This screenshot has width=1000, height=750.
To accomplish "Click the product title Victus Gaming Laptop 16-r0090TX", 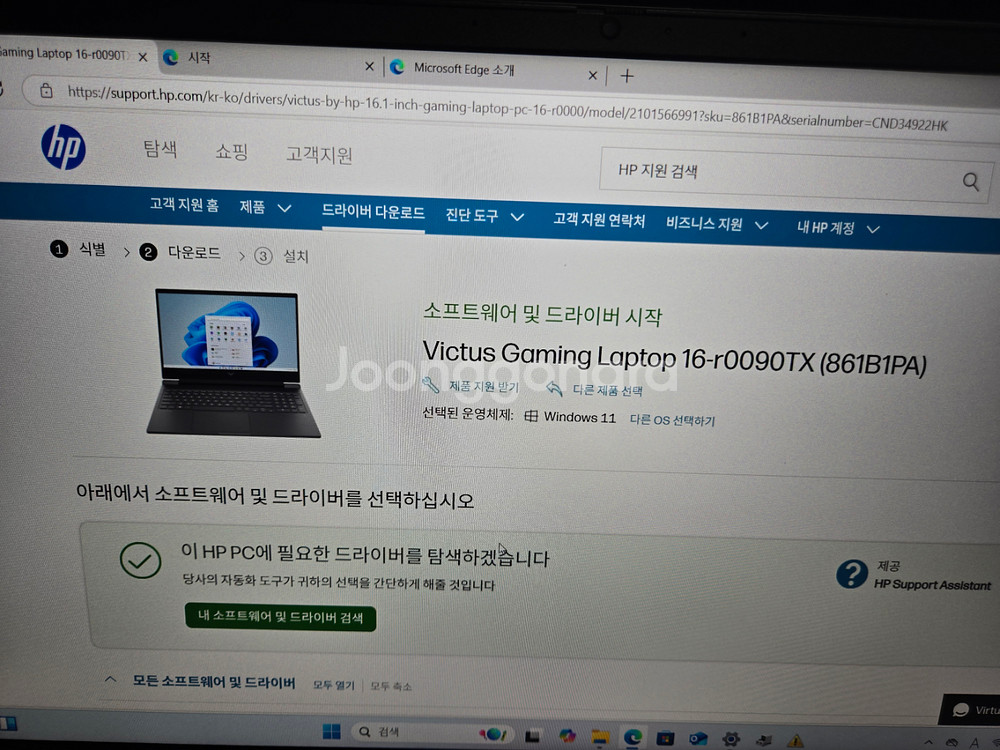I will tap(674, 358).
